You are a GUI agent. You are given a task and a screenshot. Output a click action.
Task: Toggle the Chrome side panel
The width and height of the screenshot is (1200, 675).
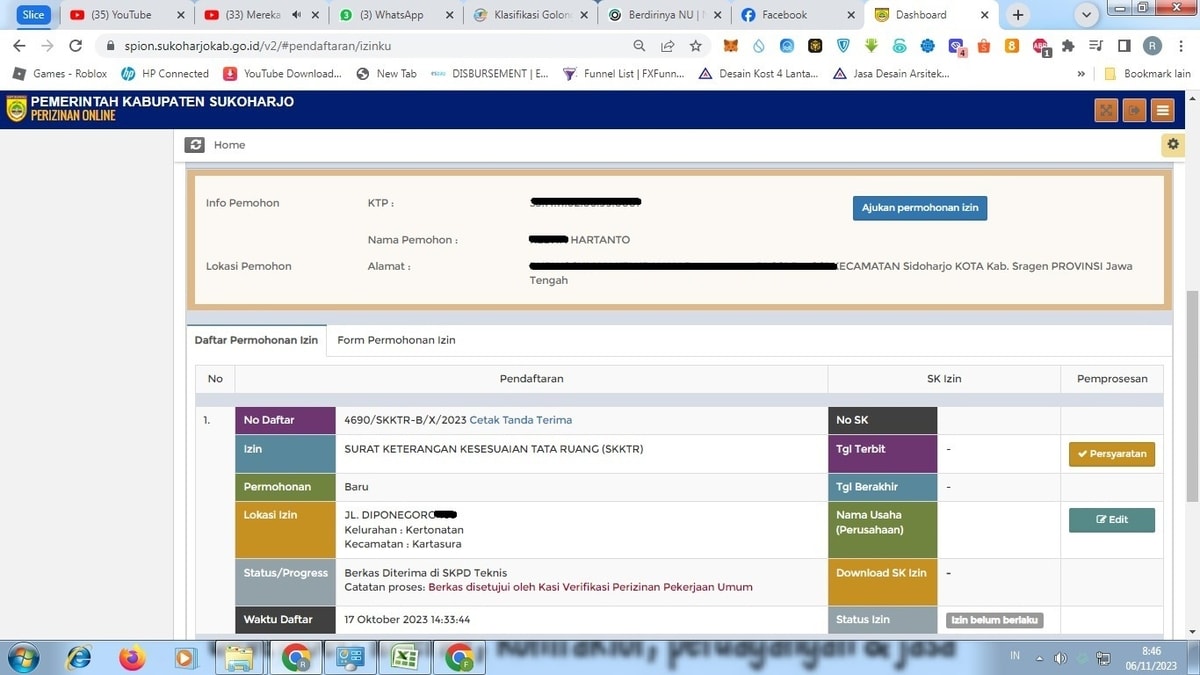1124,46
